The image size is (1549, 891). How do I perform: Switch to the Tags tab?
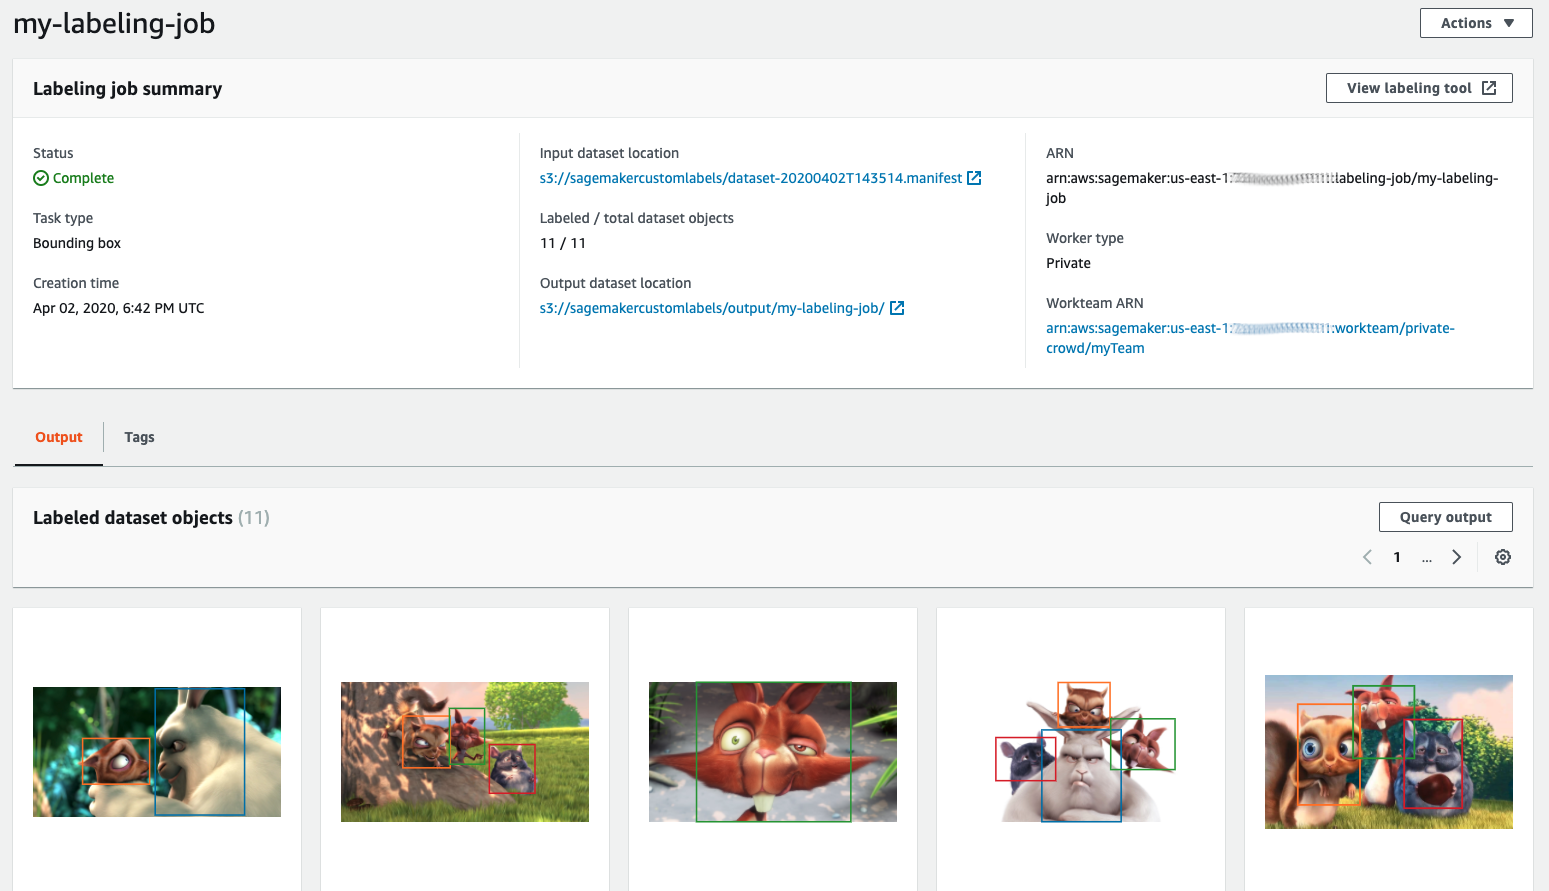[x=139, y=437]
